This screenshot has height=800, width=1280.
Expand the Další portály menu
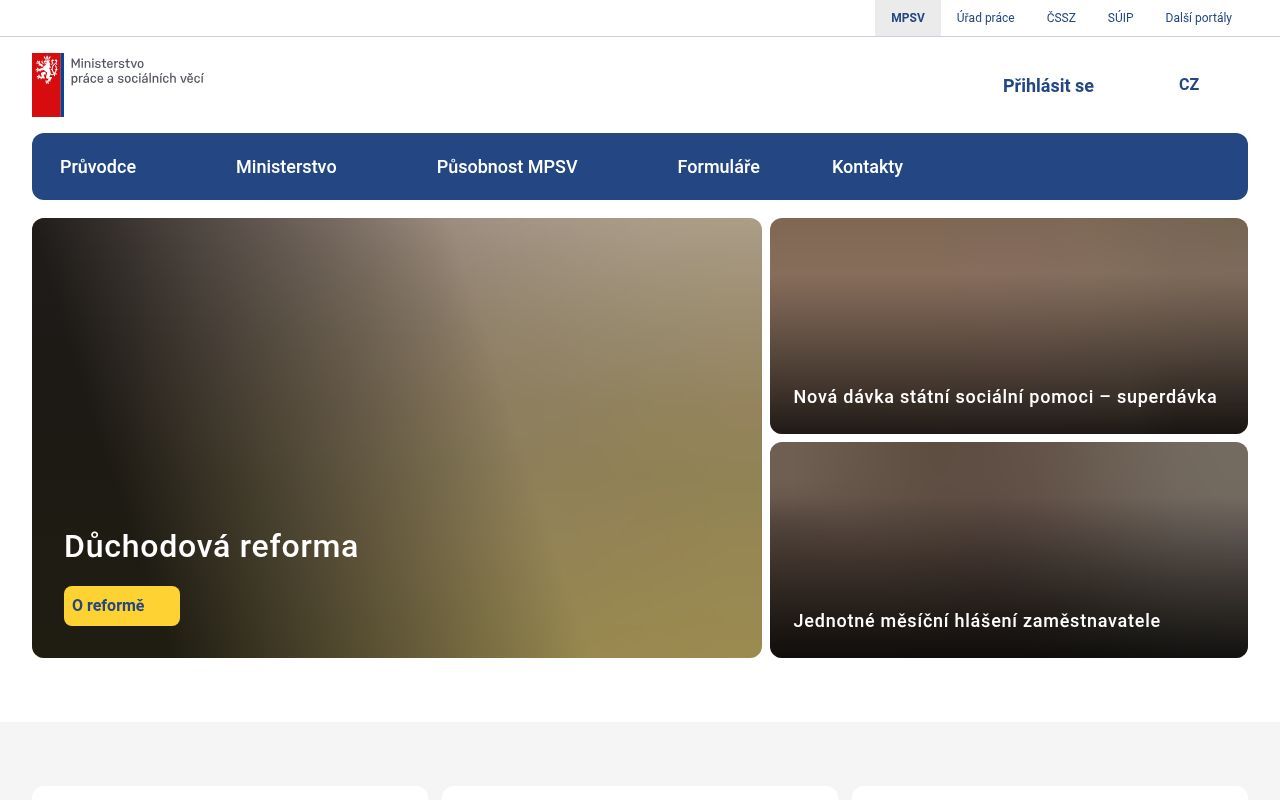click(x=1198, y=18)
